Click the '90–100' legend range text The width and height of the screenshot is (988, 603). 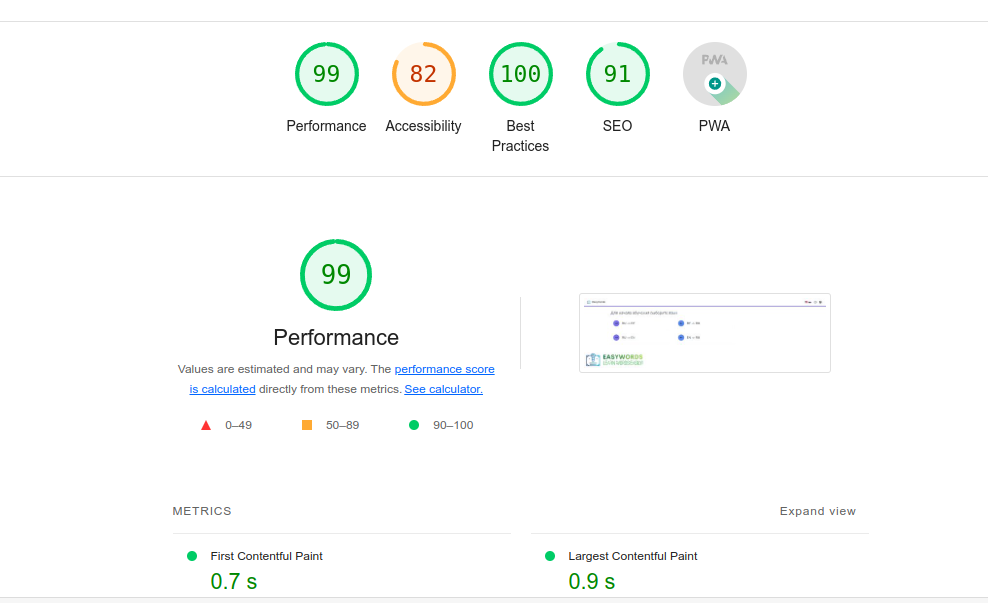[x=453, y=425]
